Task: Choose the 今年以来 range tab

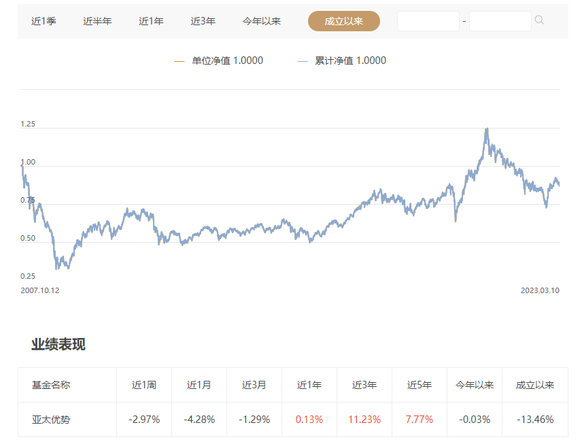Action: 262,21
